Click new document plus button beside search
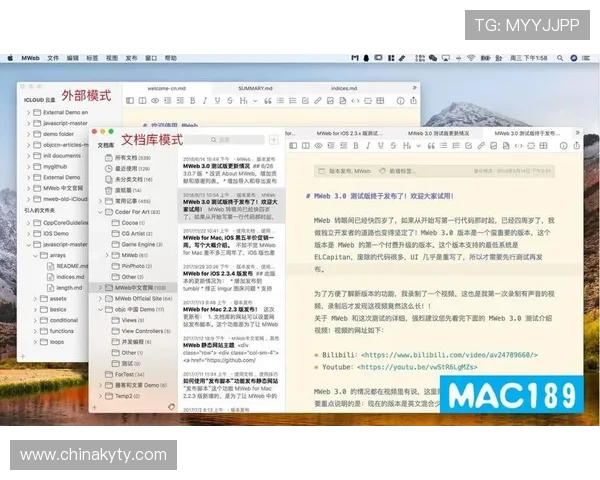Image resolution: width=600 pixels, height=480 pixels. 274,140
